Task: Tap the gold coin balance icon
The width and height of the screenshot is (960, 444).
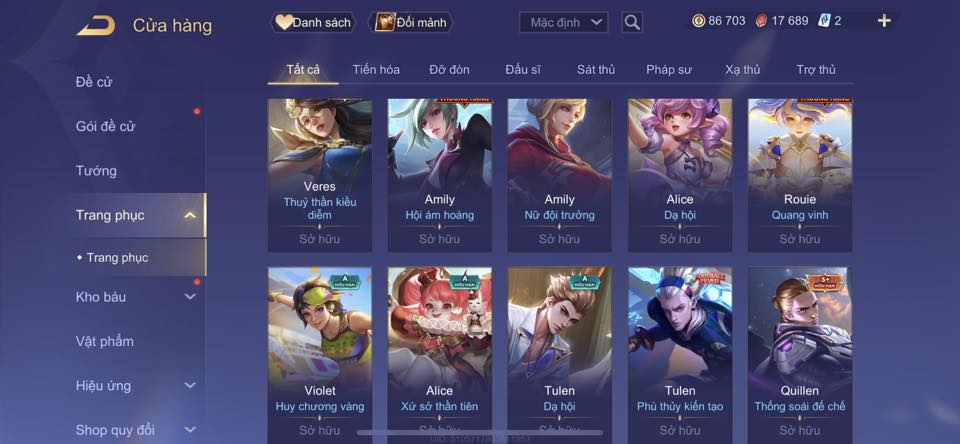Action: click(x=699, y=21)
